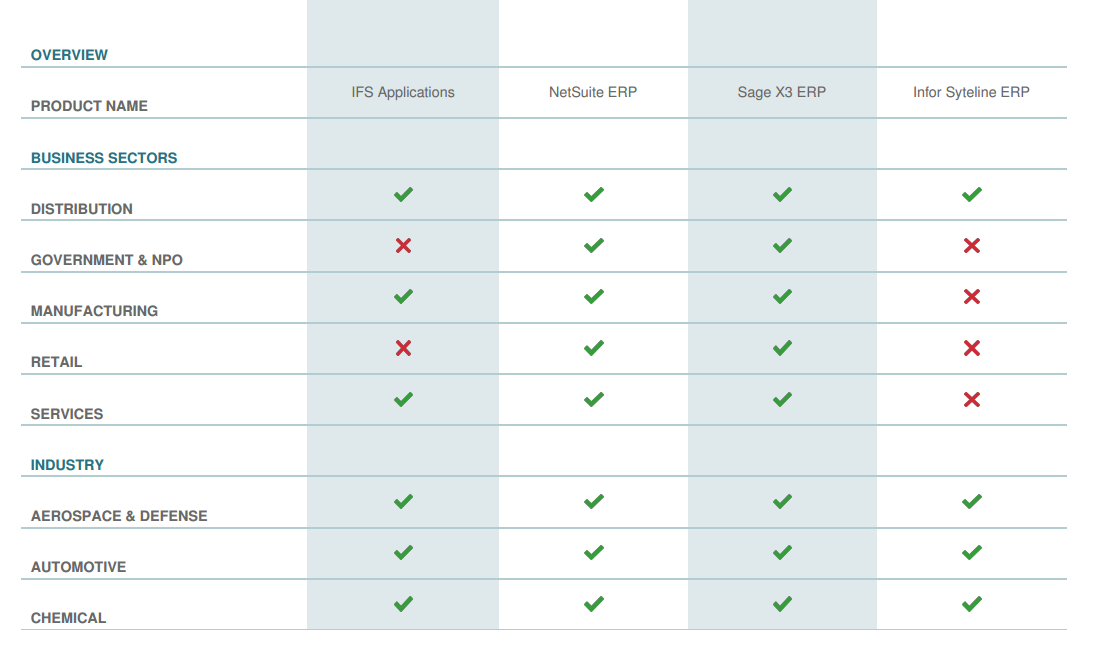This screenshot has width=1099, height=664.
Task: Click the IFS Applications Distribution checkmark
Action: click(403, 194)
